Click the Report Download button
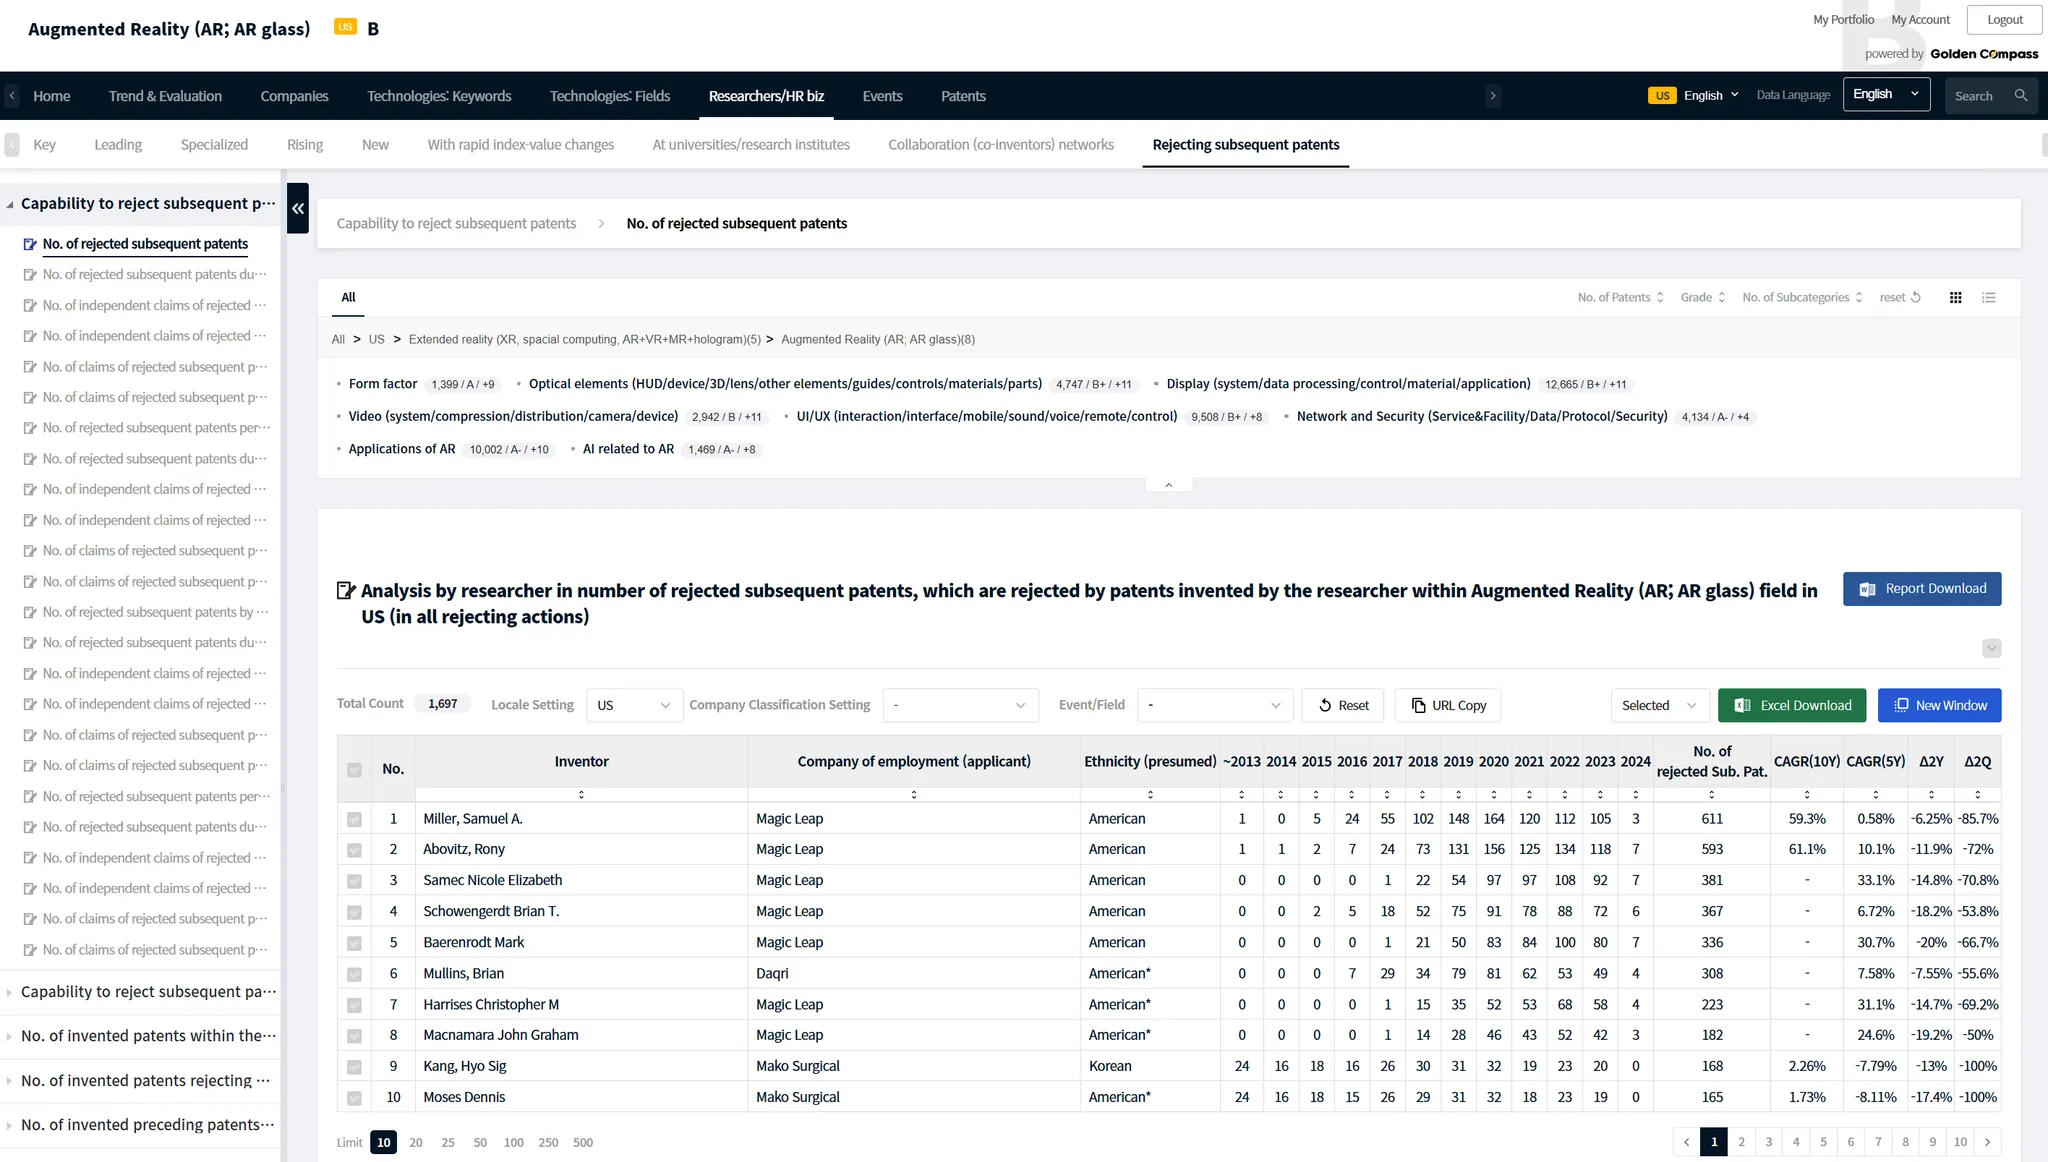Image resolution: width=2048 pixels, height=1162 pixels. [x=1921, y=589]
